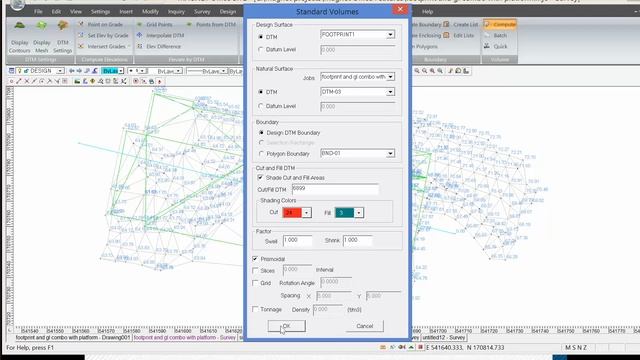The image size is (640, 360).
Task: Open the Help menu
Action: click(427, 11)
